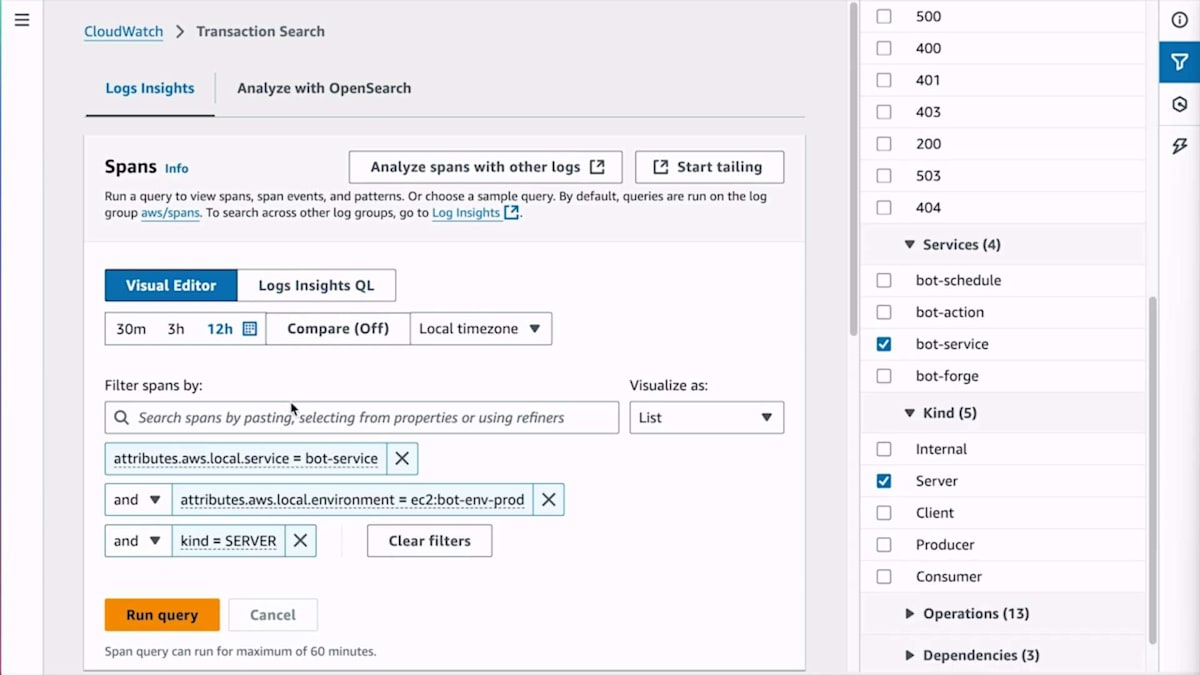Tick the 500 status code checkbox
1200x675 pixels.
[884, 16]
